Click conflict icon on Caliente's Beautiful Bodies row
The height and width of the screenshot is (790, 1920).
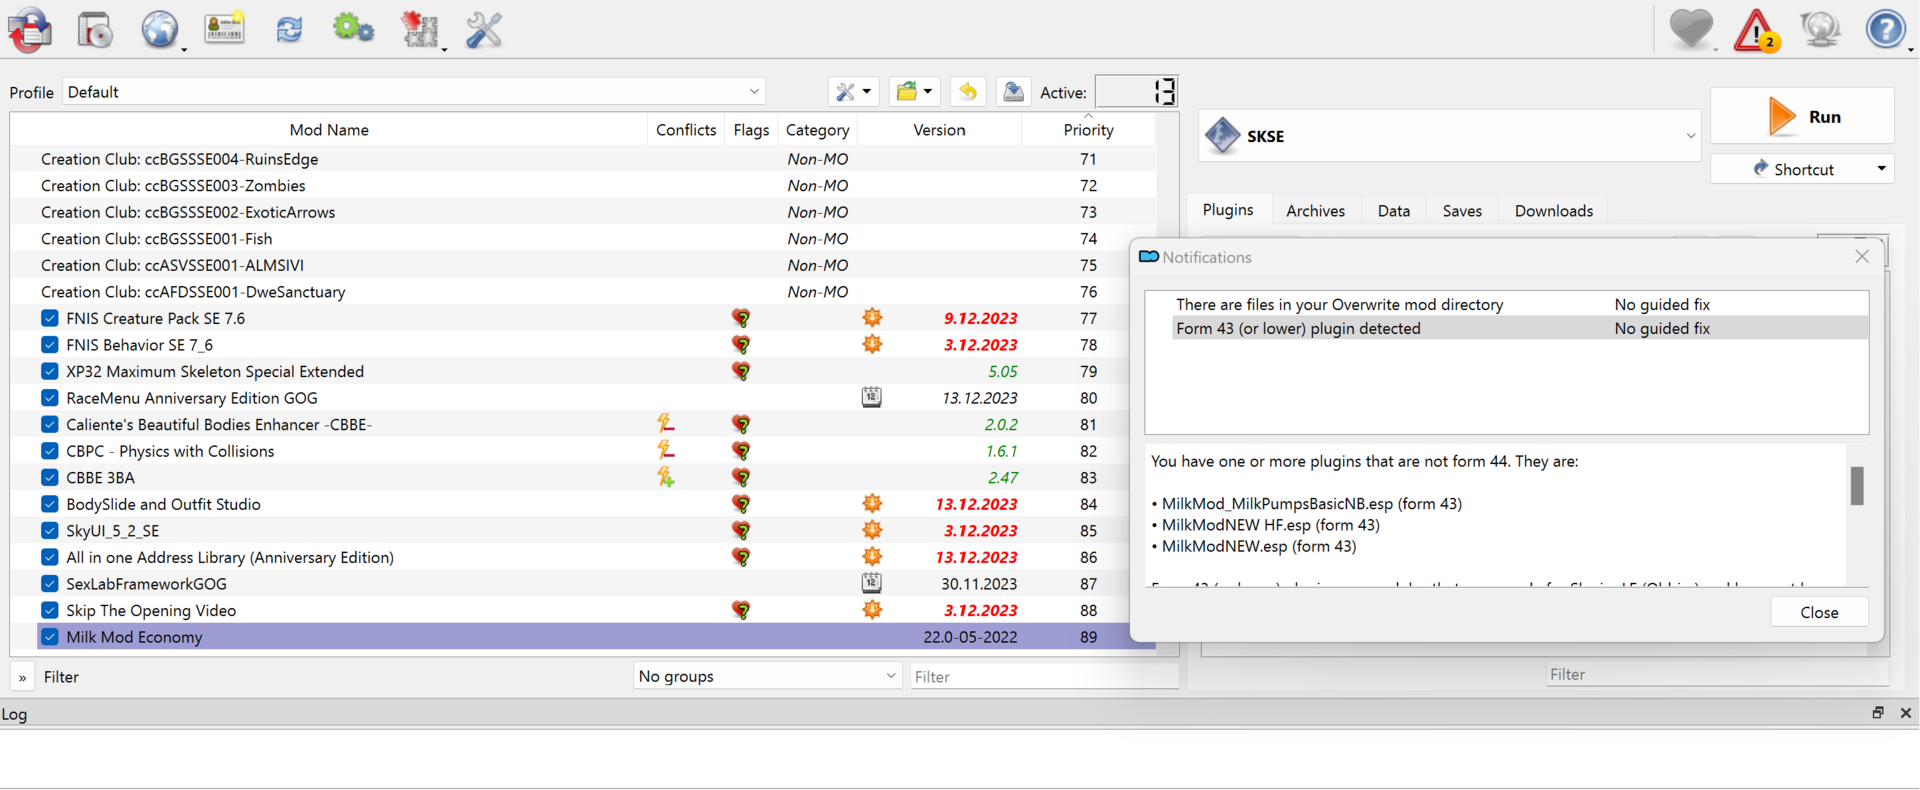pyautogui.click(x=665, y=424)
